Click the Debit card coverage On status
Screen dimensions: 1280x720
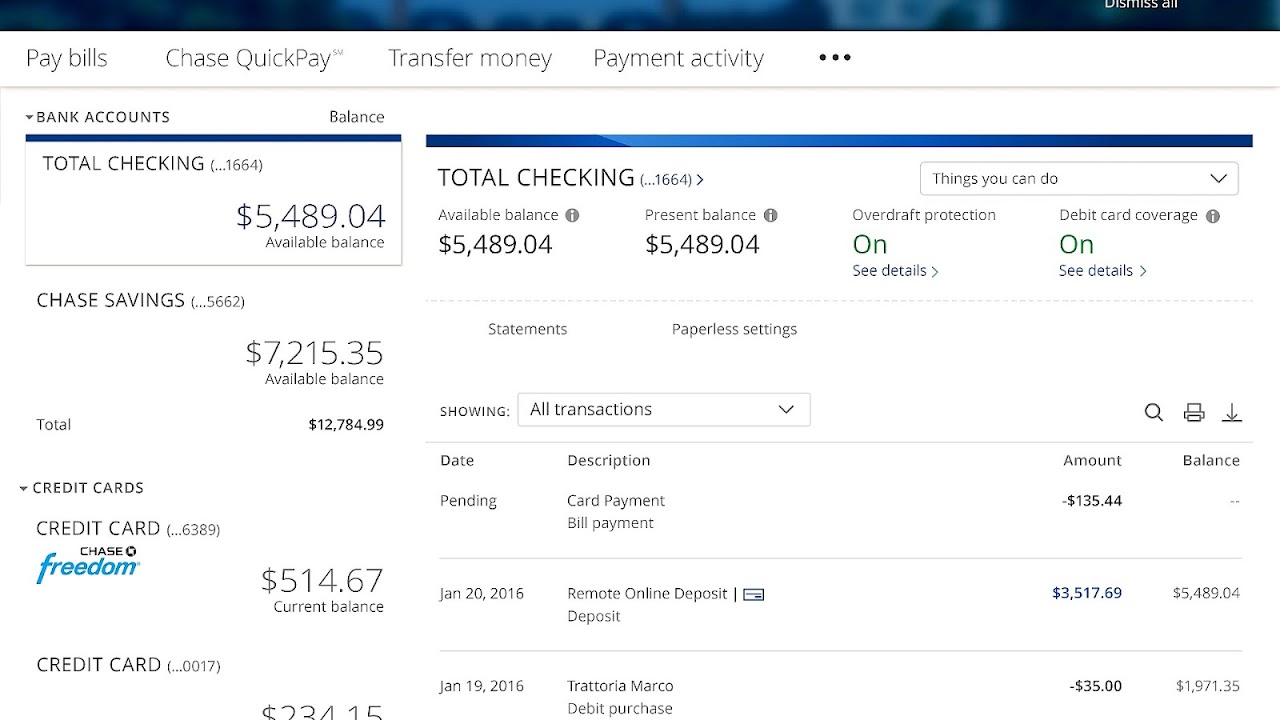tap(1077, 245)
